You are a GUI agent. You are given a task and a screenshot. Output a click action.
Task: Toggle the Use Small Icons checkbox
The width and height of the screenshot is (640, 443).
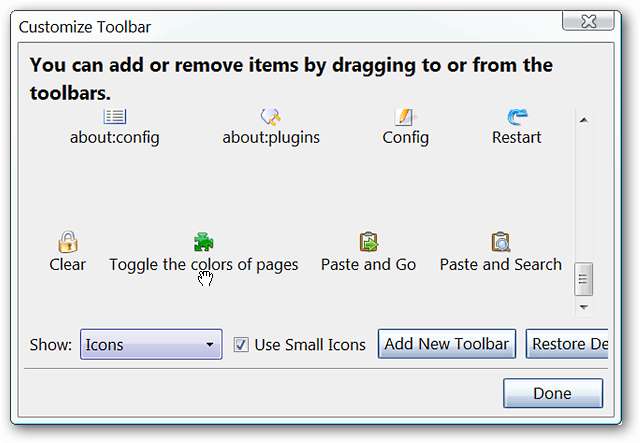pos(241,345)
